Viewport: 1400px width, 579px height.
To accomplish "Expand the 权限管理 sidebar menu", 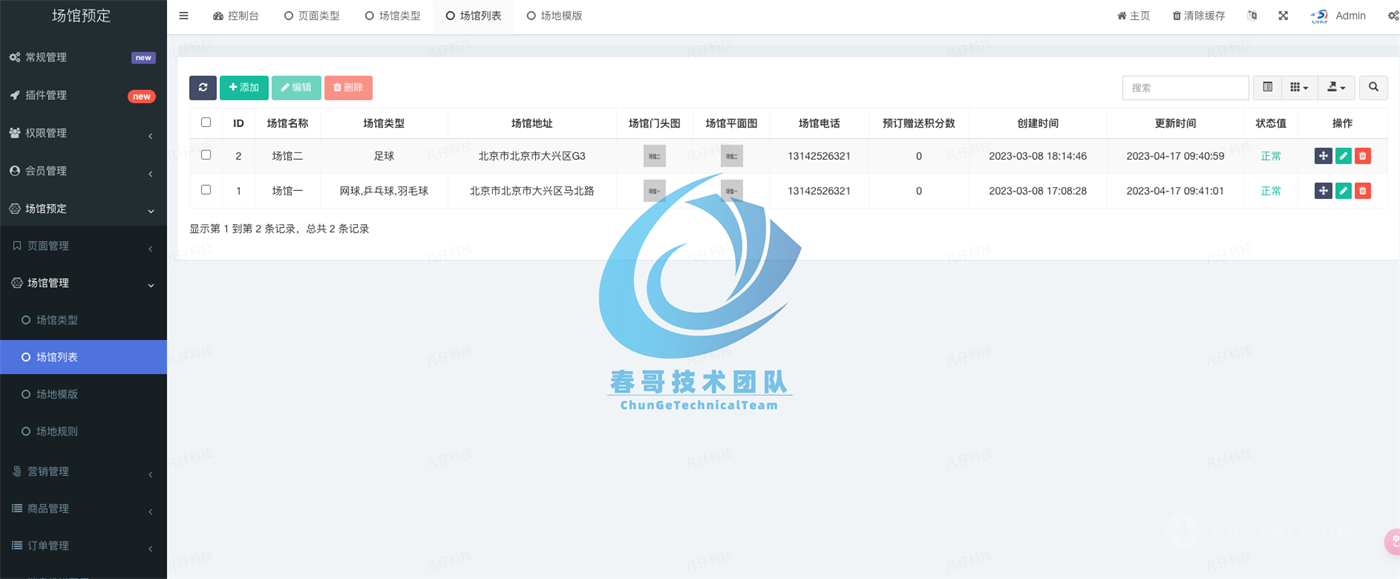I will pos(83,133).
